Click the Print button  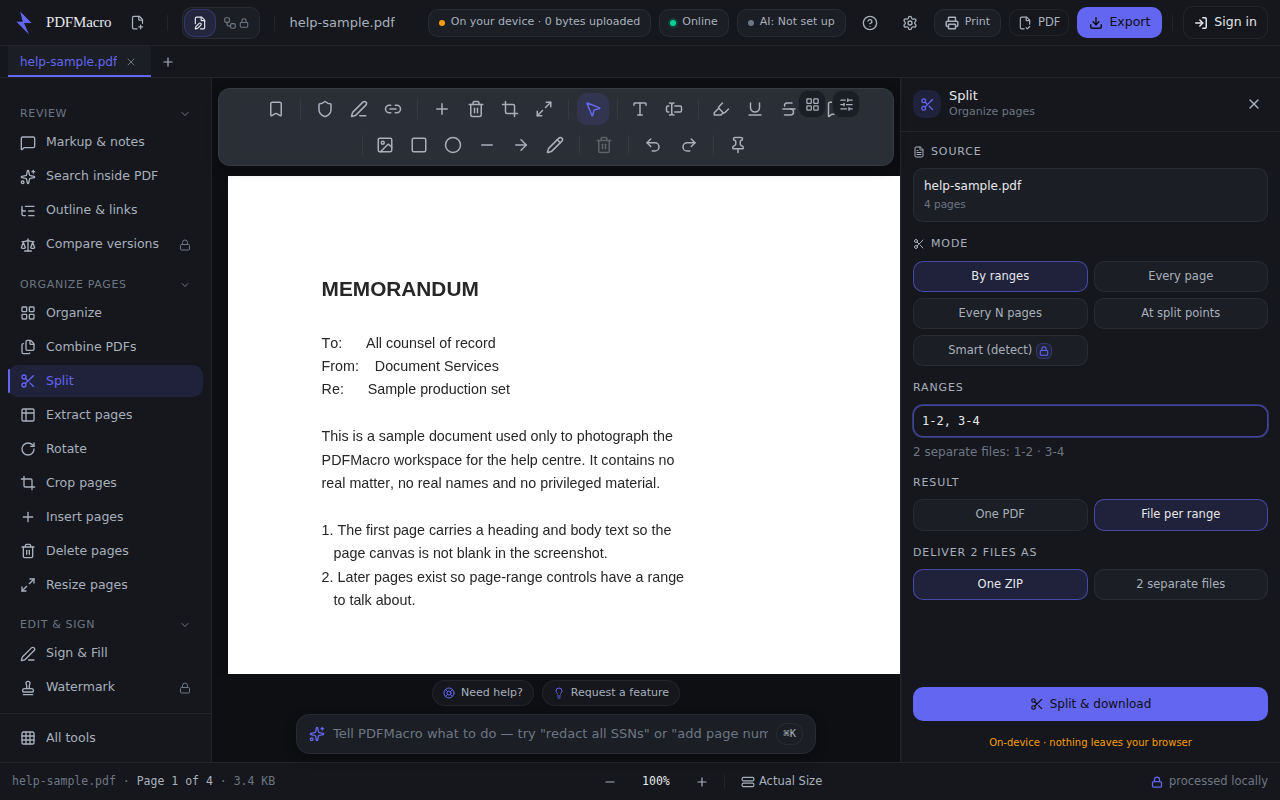967,22
